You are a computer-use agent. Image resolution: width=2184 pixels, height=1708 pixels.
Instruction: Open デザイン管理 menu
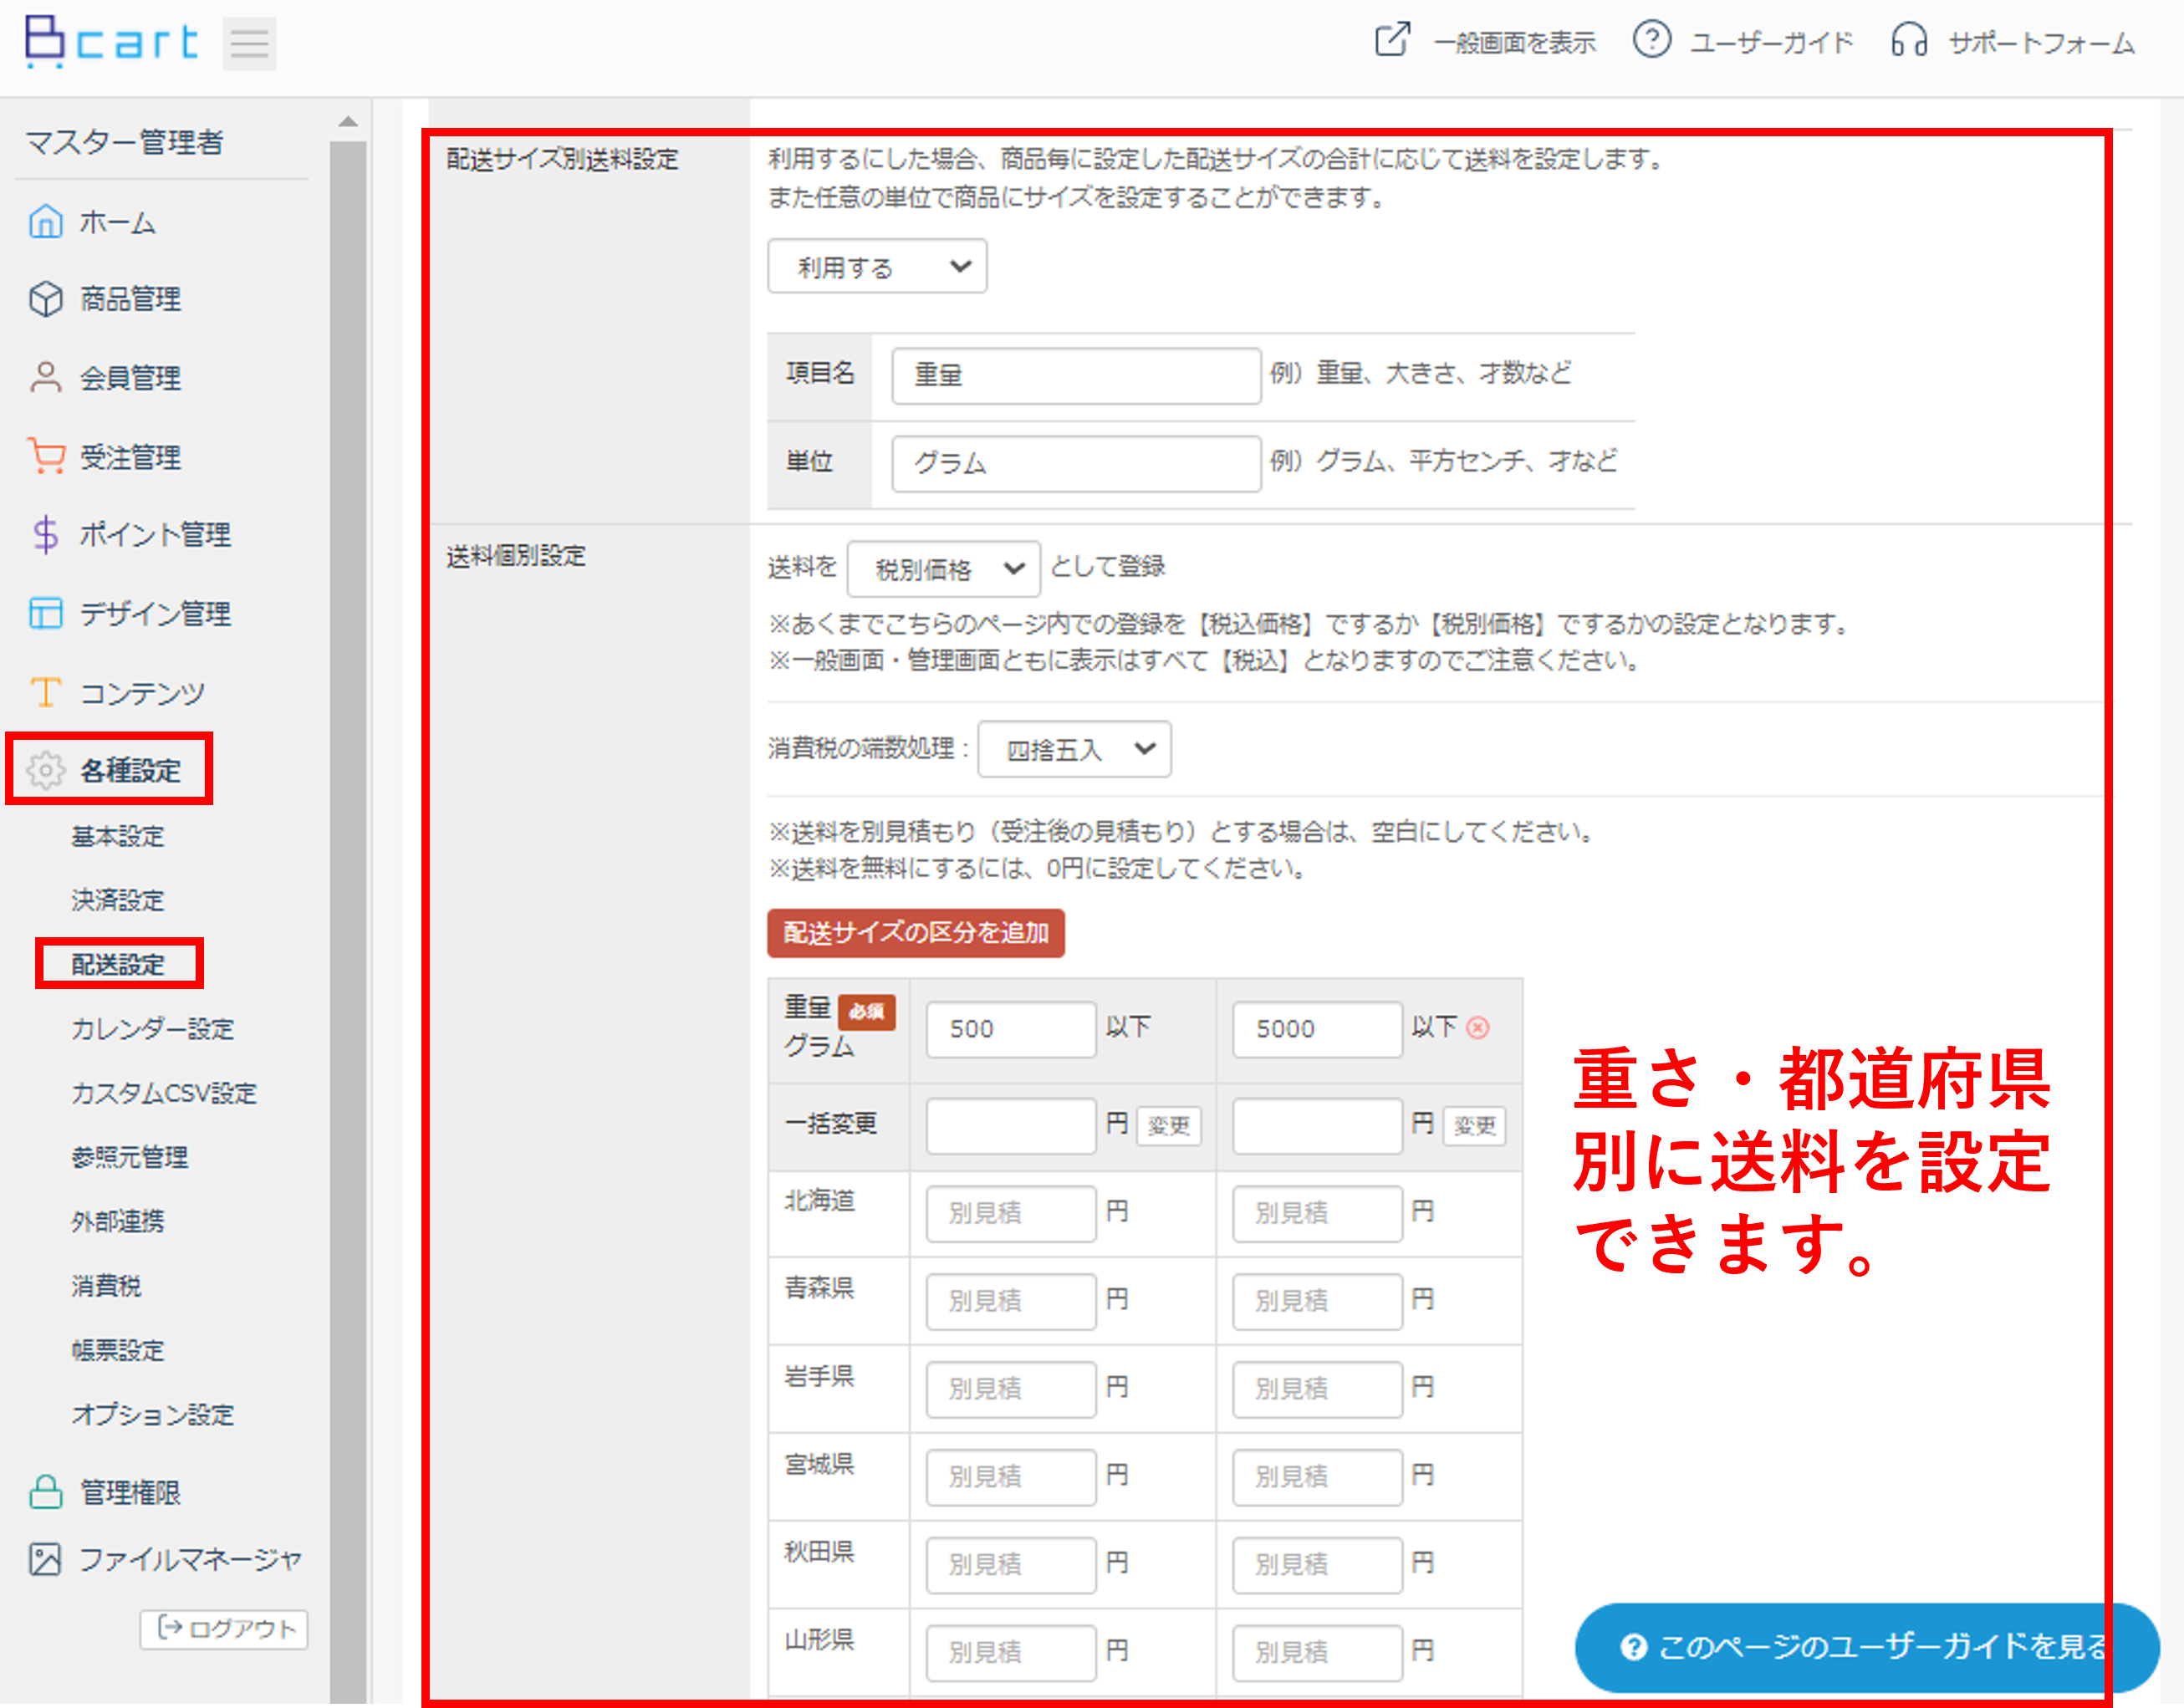[155, 614]
